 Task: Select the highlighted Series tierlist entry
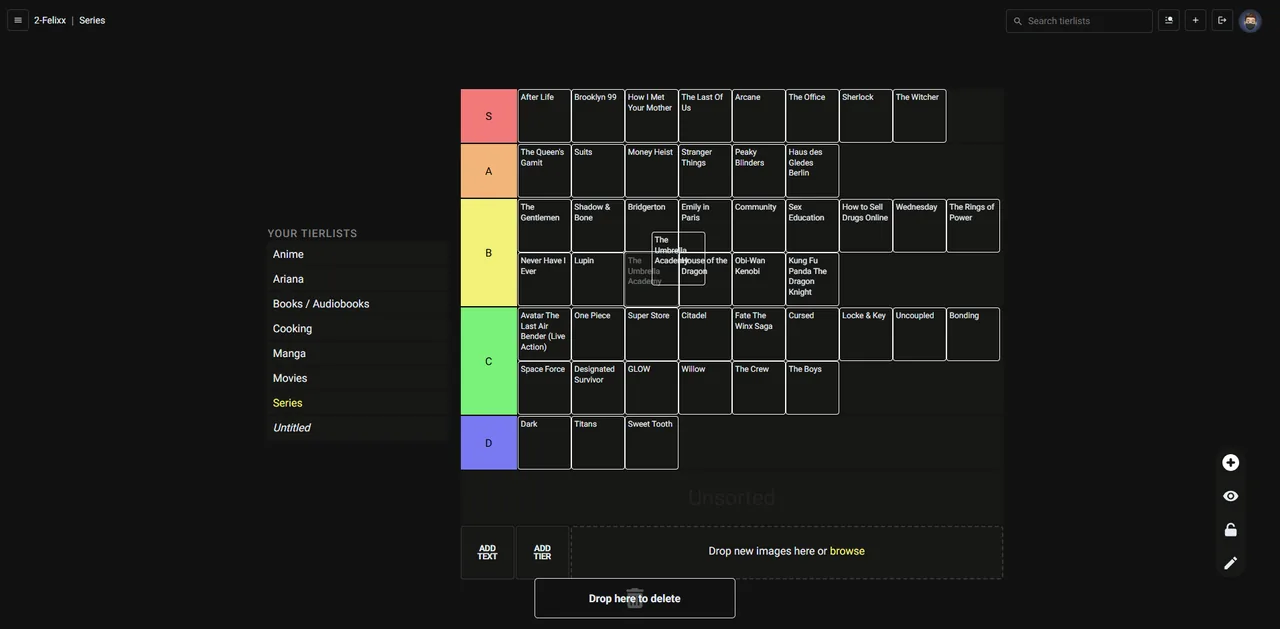pos(358,403)
